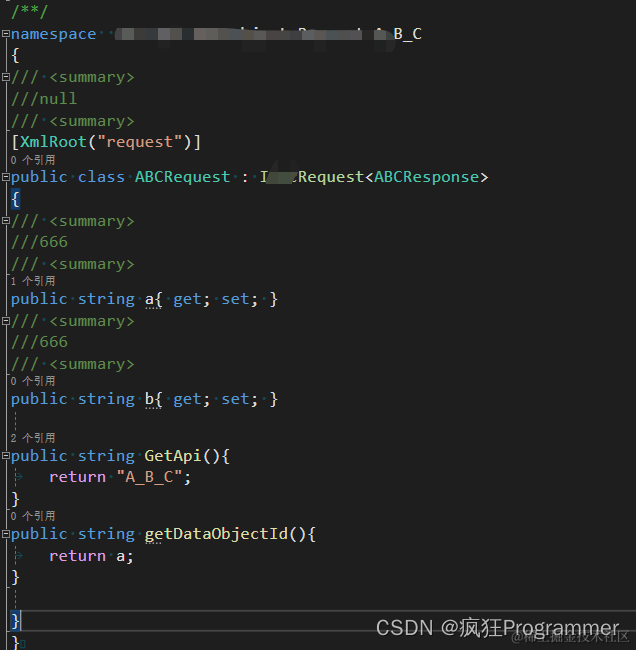Collapse the summary comment above property a
The width and height of the screenshot is (636, 650).
(5, 221)
